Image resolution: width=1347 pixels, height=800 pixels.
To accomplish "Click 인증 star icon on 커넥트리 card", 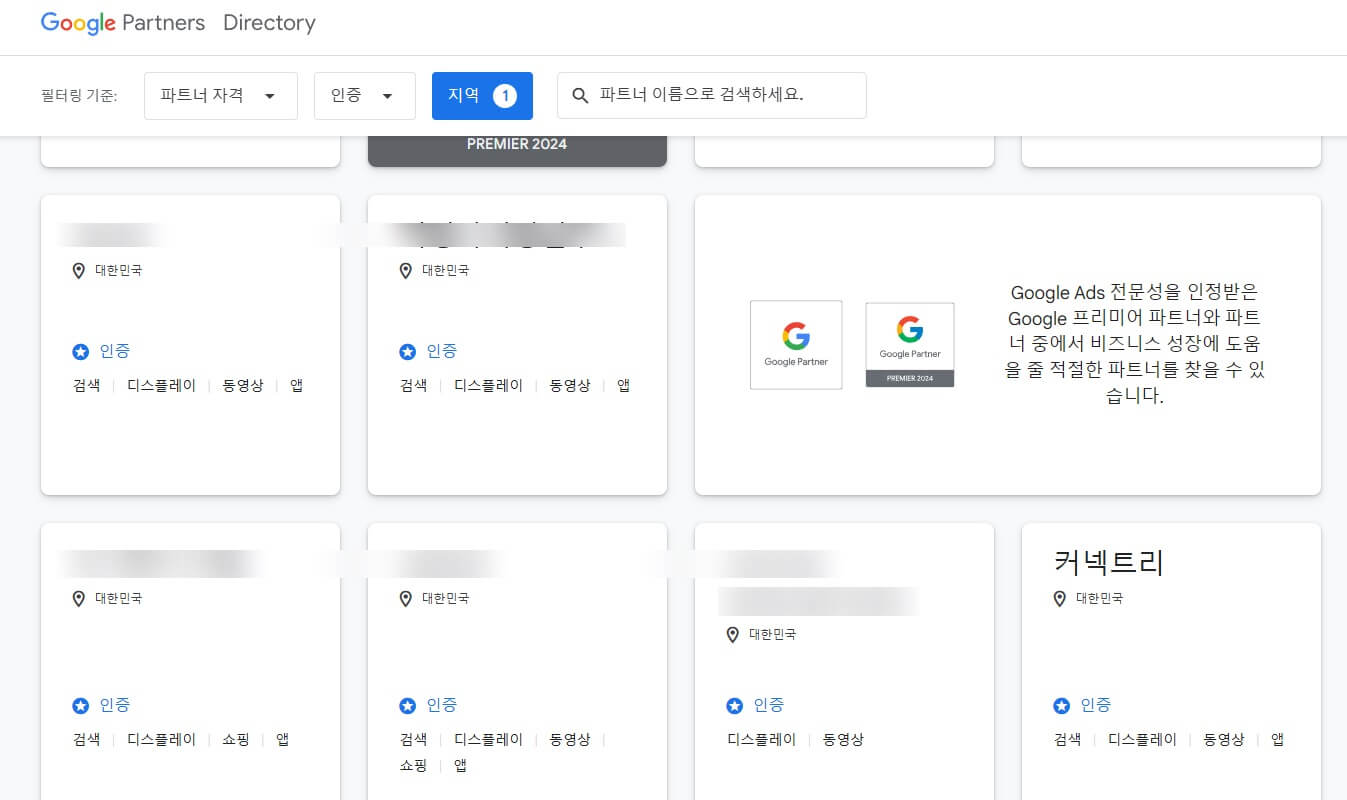I will coord(1061,706).
